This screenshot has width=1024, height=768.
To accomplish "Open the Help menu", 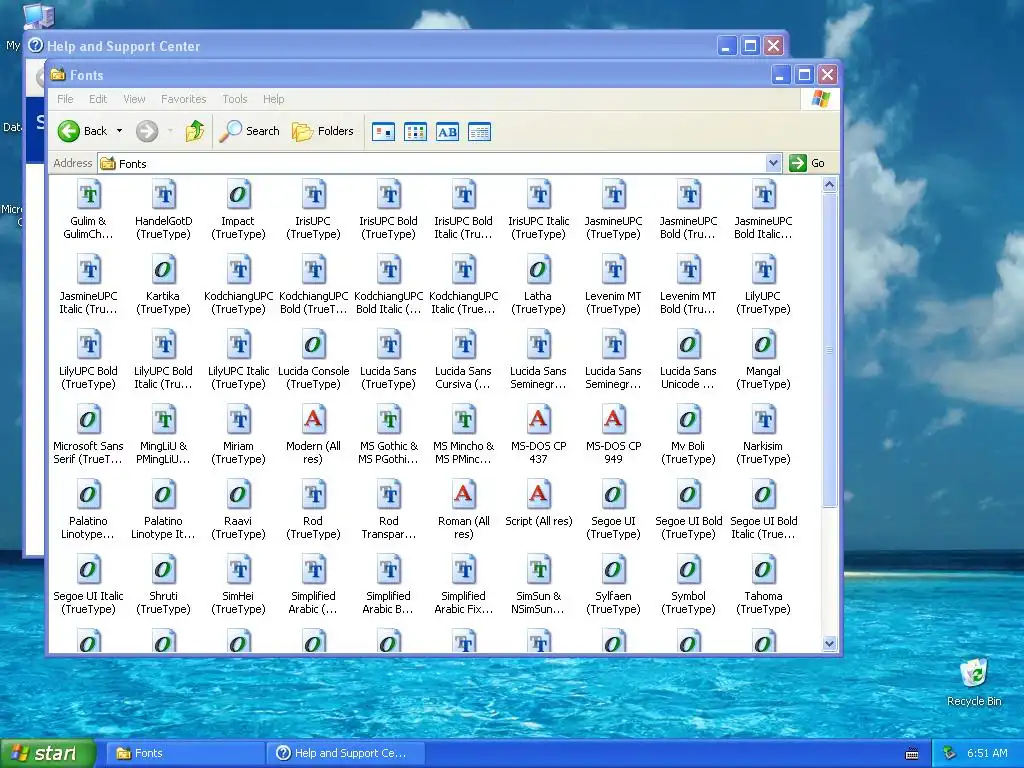I will pos(274,99).
